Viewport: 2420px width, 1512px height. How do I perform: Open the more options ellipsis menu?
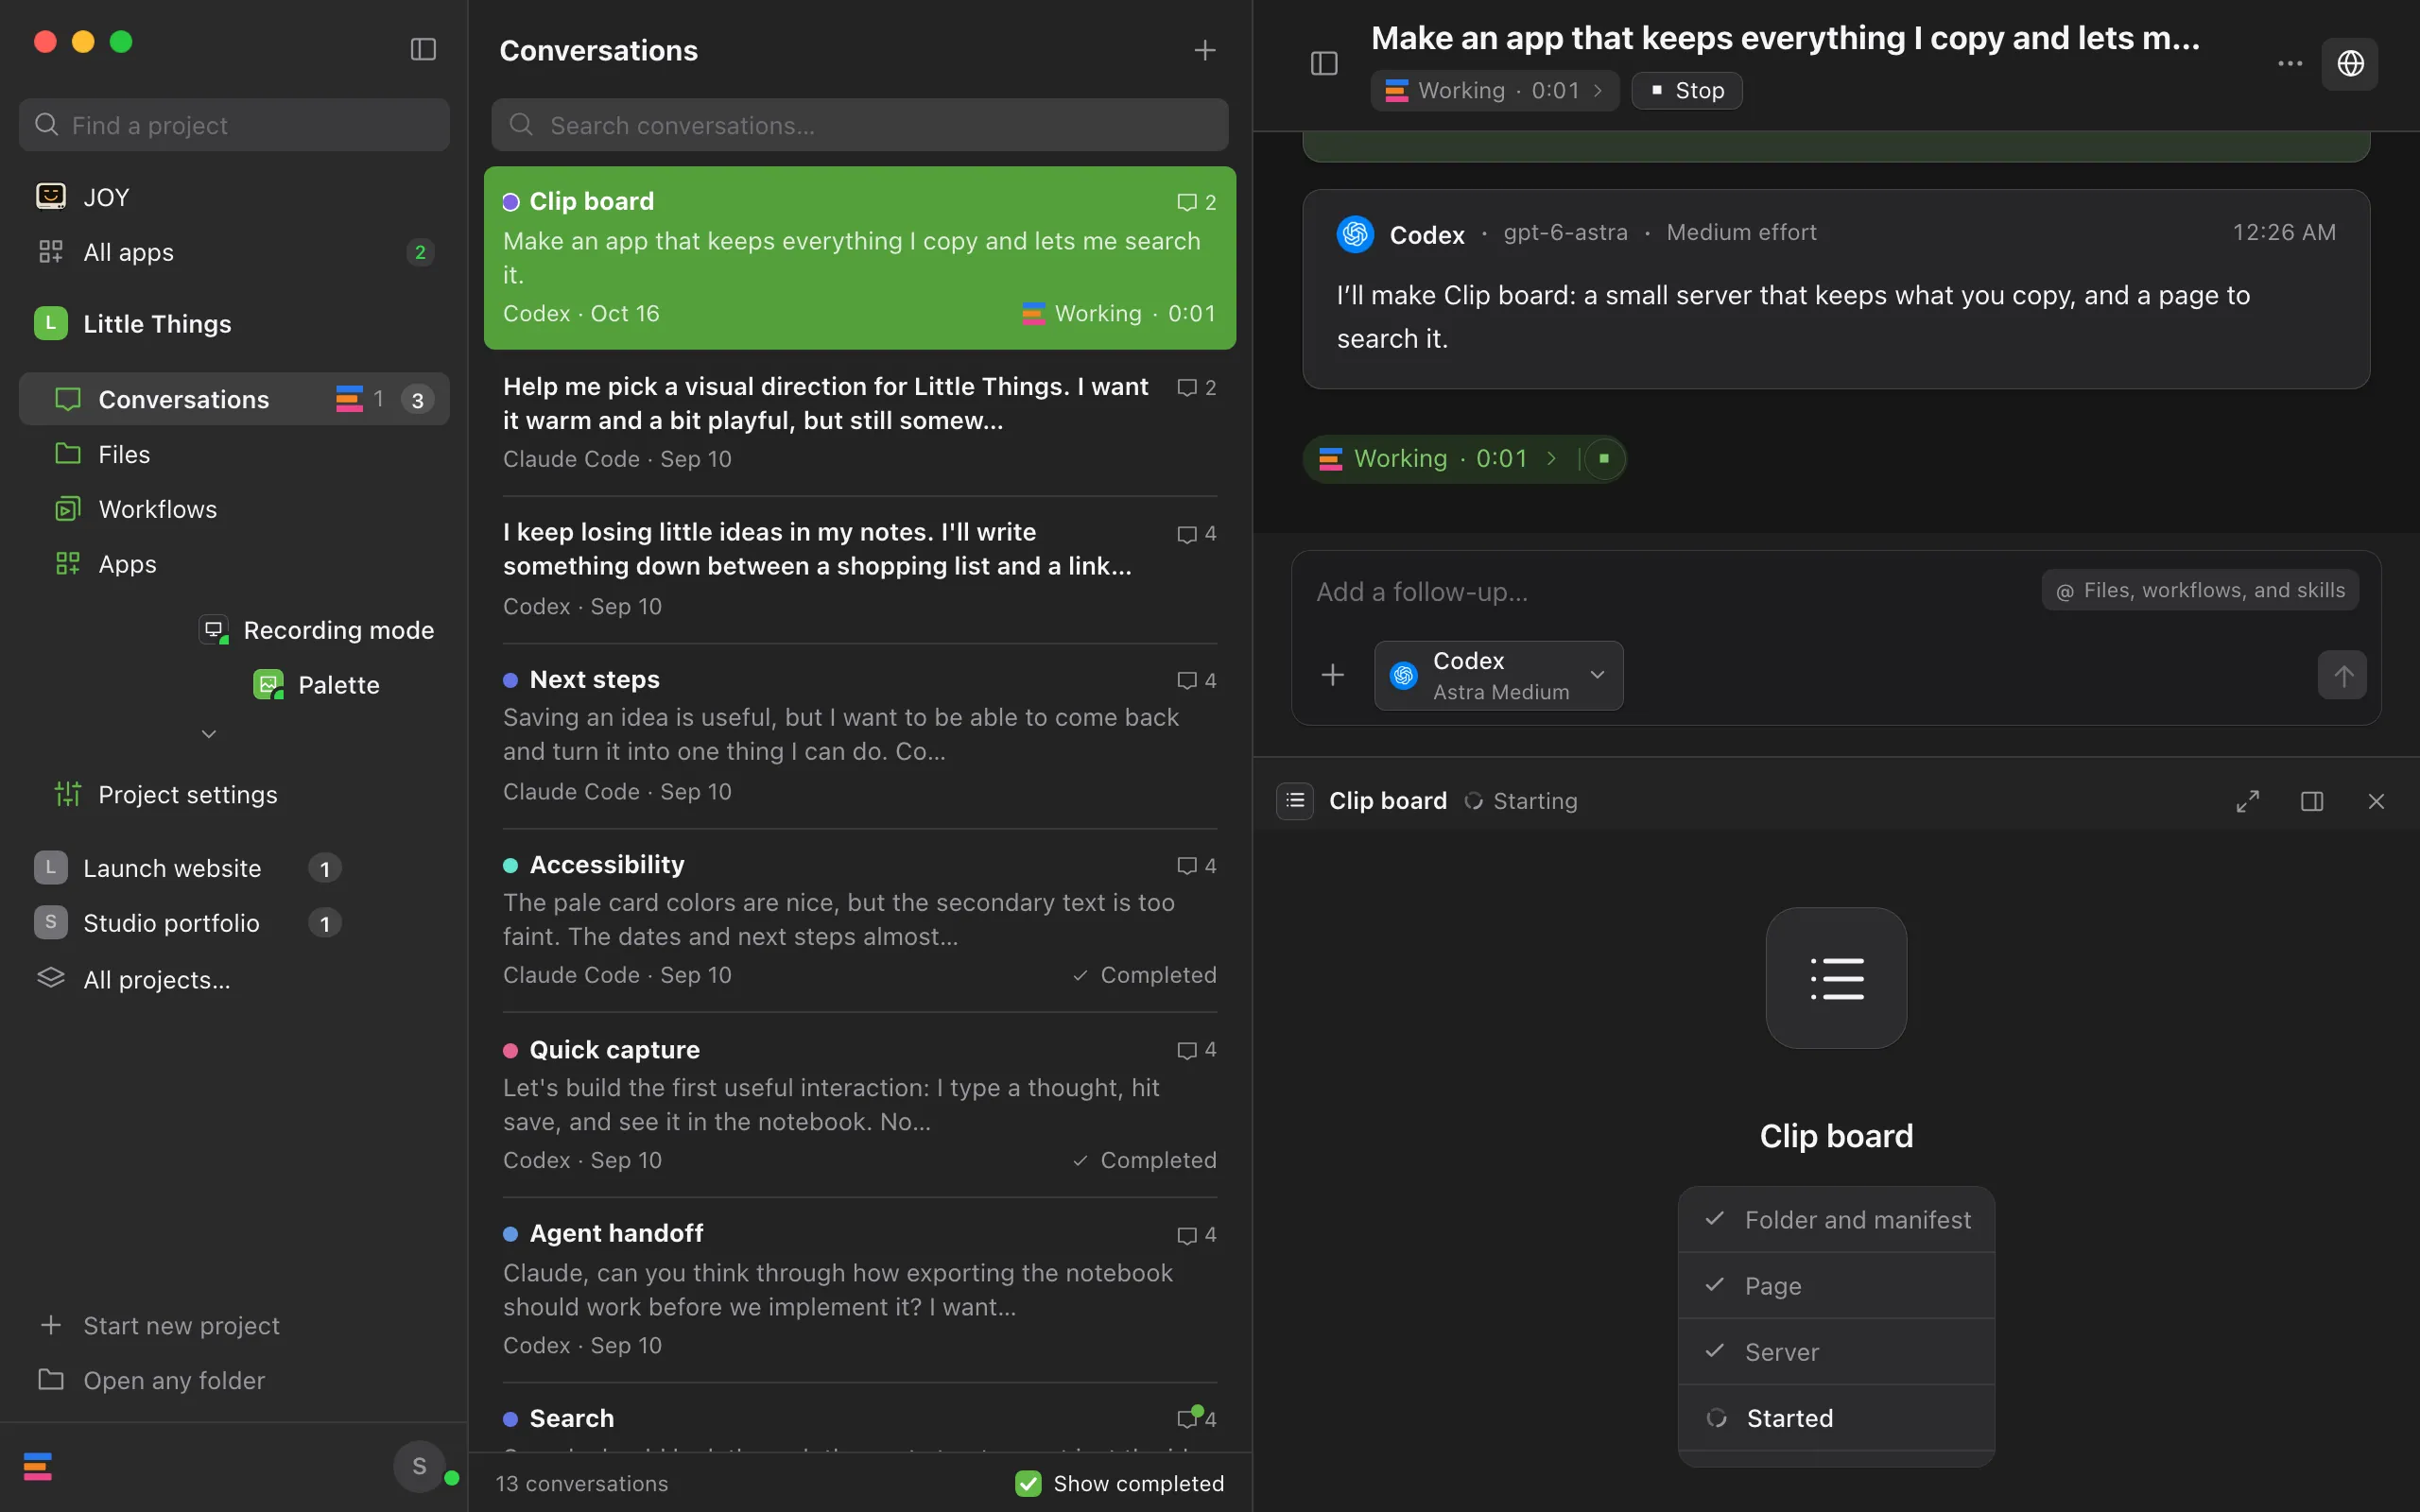[x=2290, y=64]
